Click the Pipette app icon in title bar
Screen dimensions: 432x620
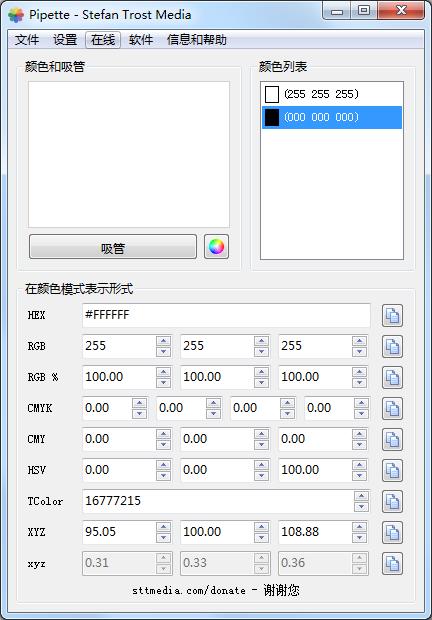tap(16, 15)
